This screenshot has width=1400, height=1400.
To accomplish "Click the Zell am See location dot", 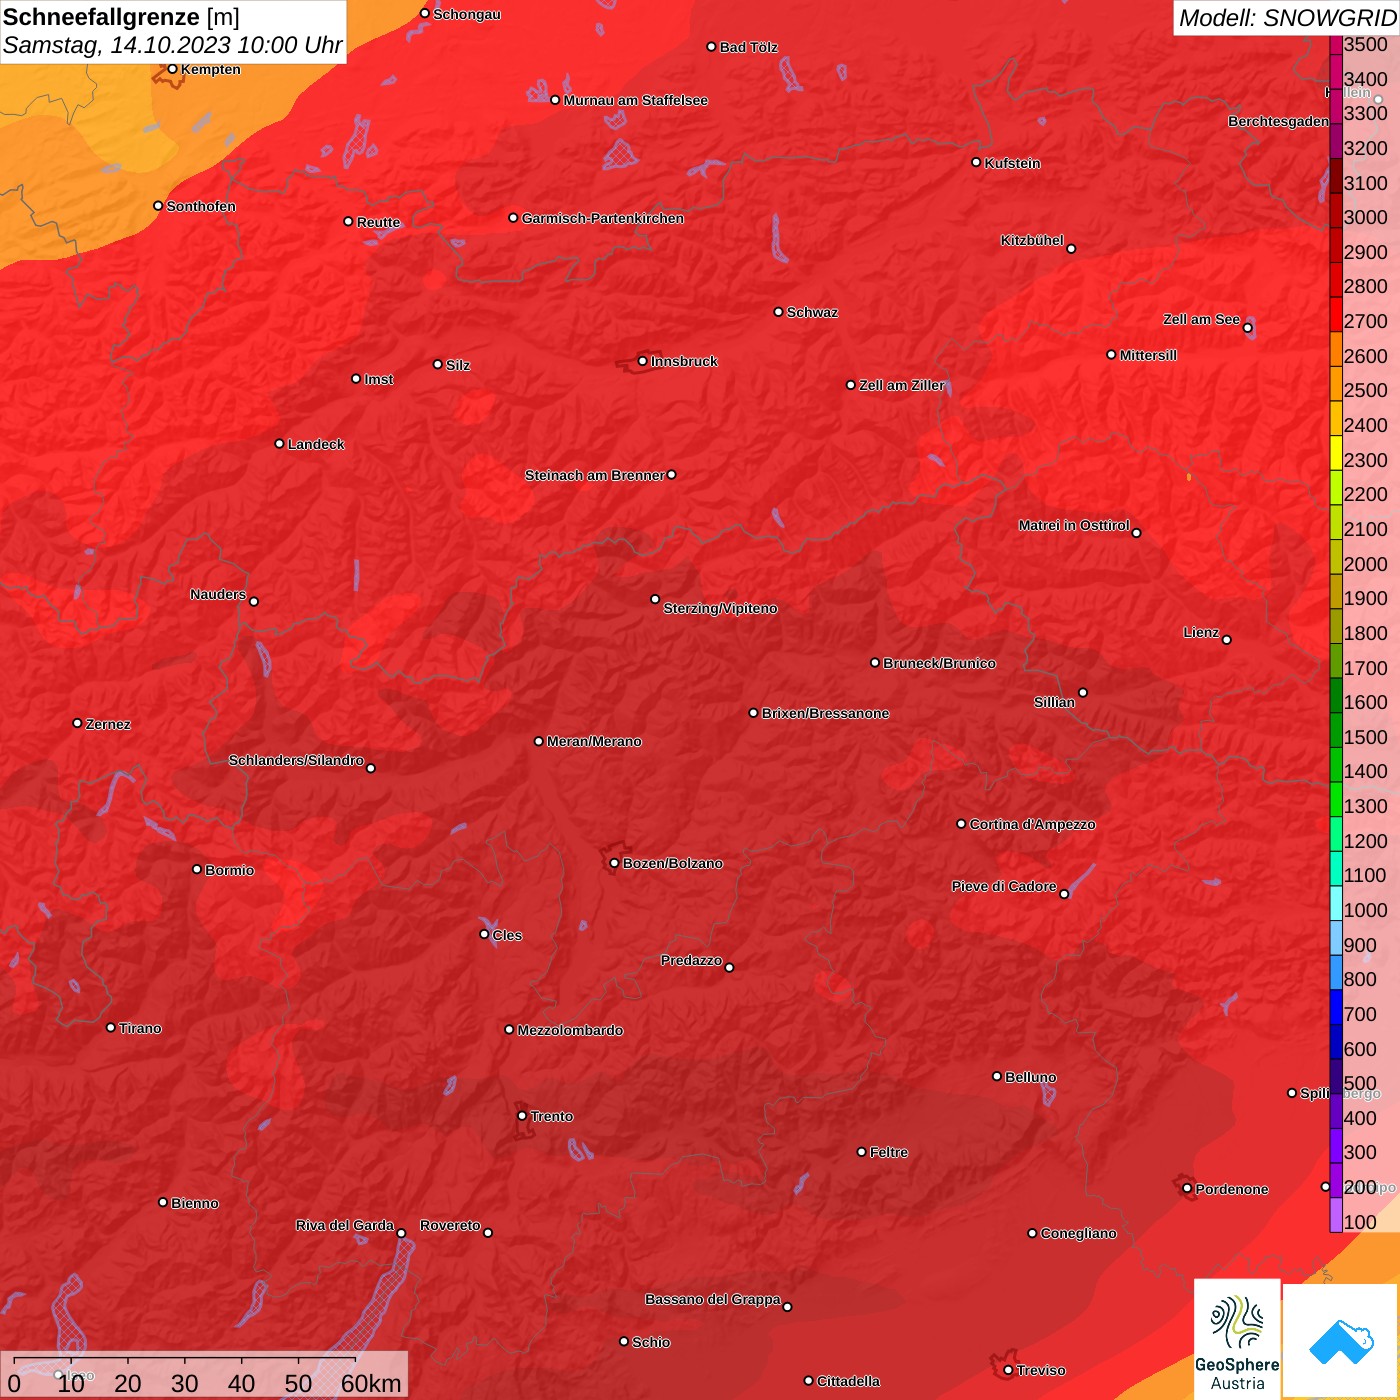I will 1247,327.
